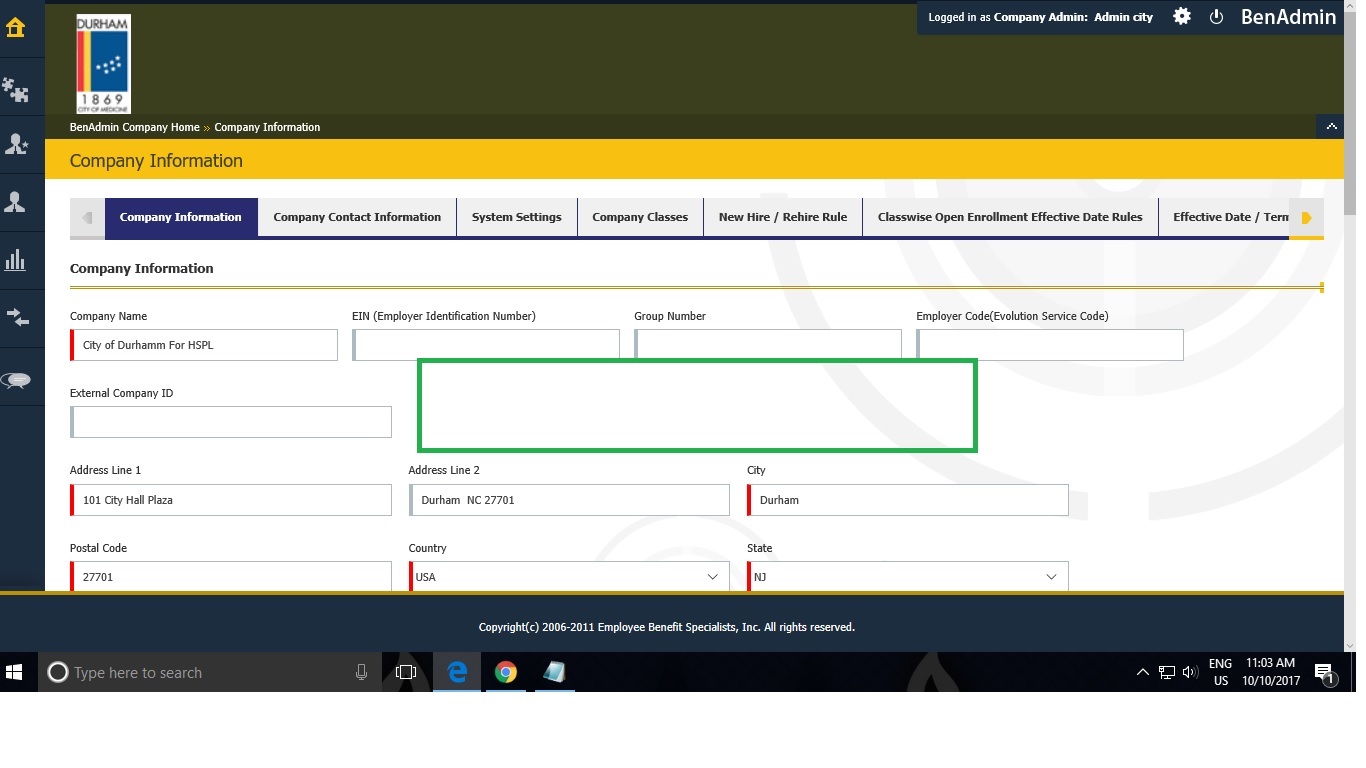This screenshot has width=1366, height=768.
Task: Open Microsoft Edge from taskbar
Action: click(457, 673)
